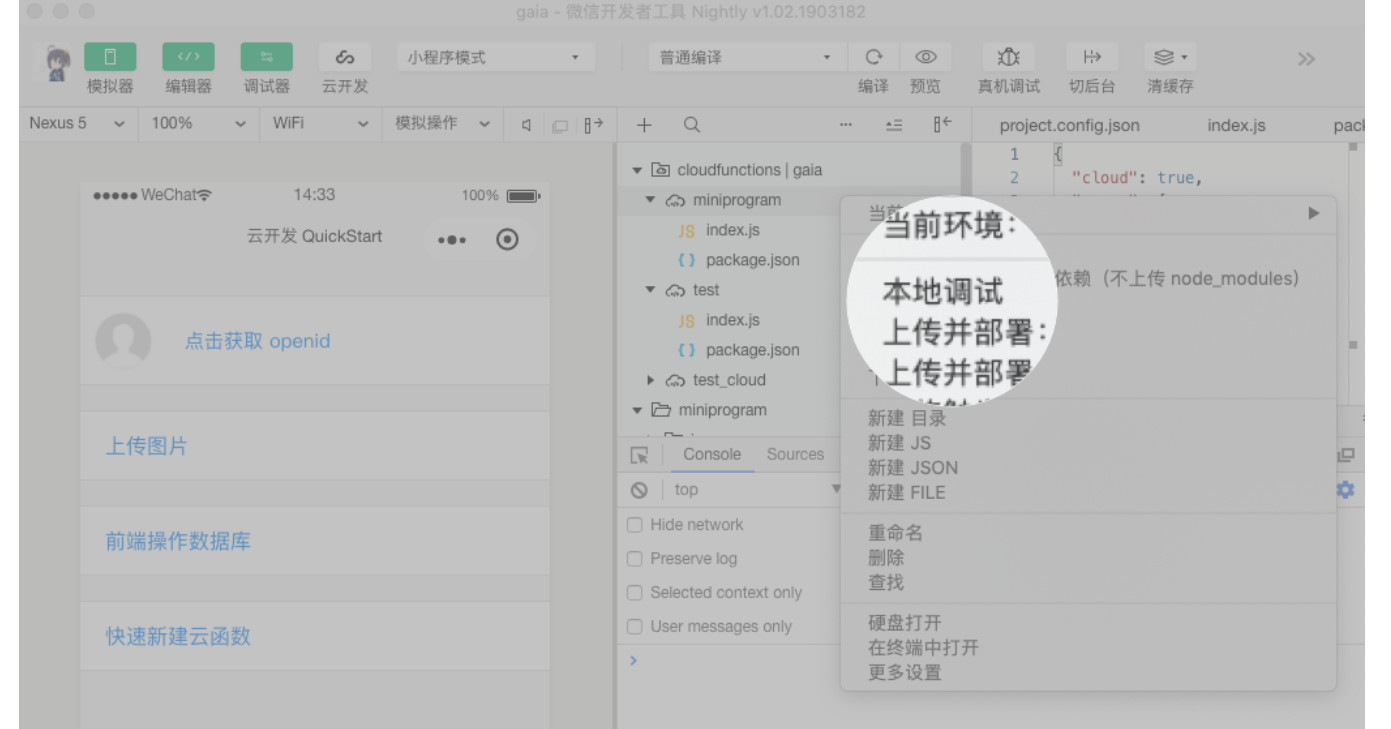This screenshot has width=1391, height=729.
Task: Select package.json under the test folder
Action: (753, 350)
